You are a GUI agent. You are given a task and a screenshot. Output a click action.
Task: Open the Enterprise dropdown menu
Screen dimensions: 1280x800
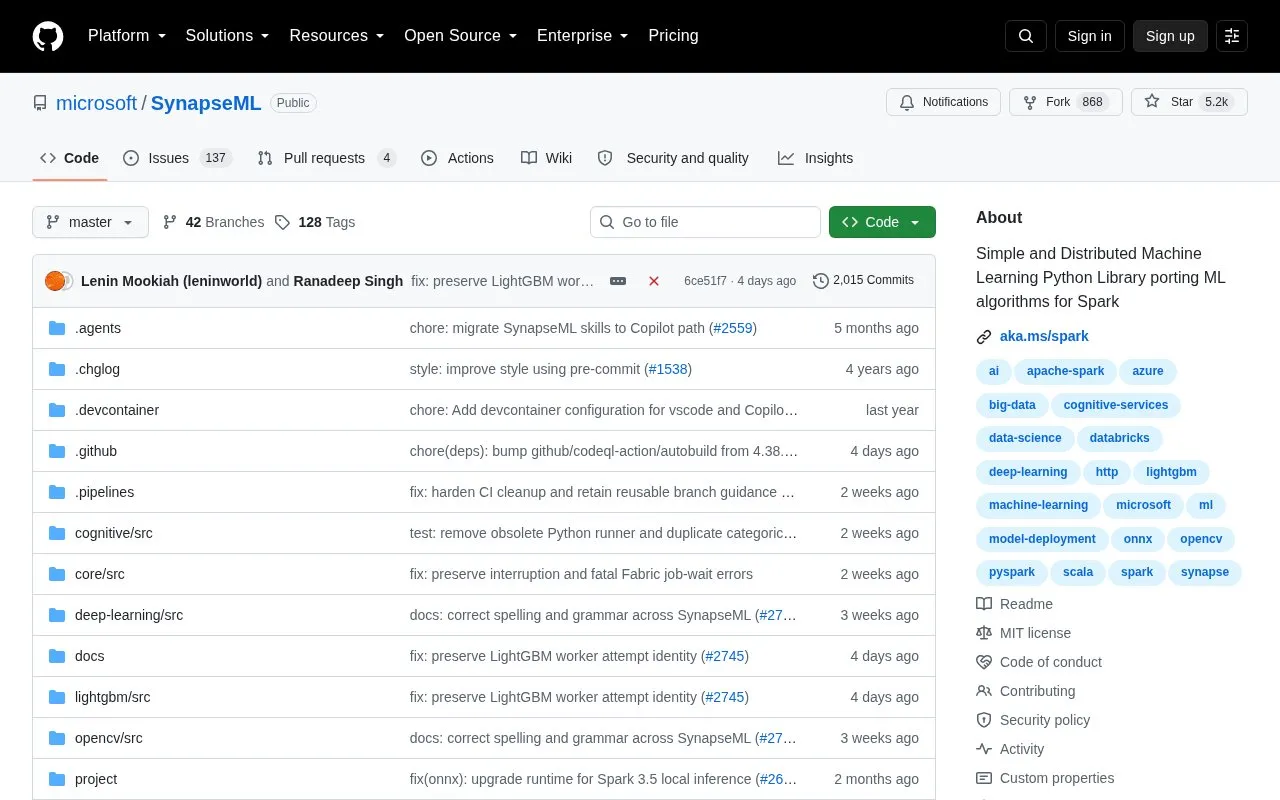582,36
